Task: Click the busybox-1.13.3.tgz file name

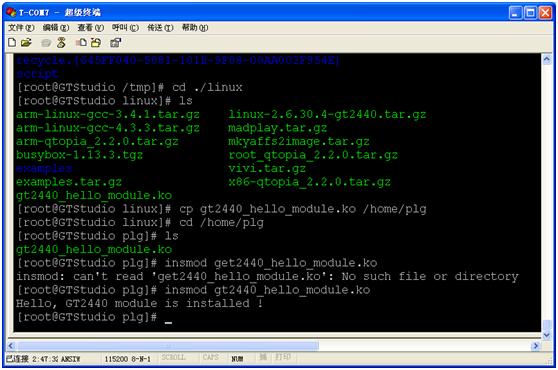Action: click(79, 155)
